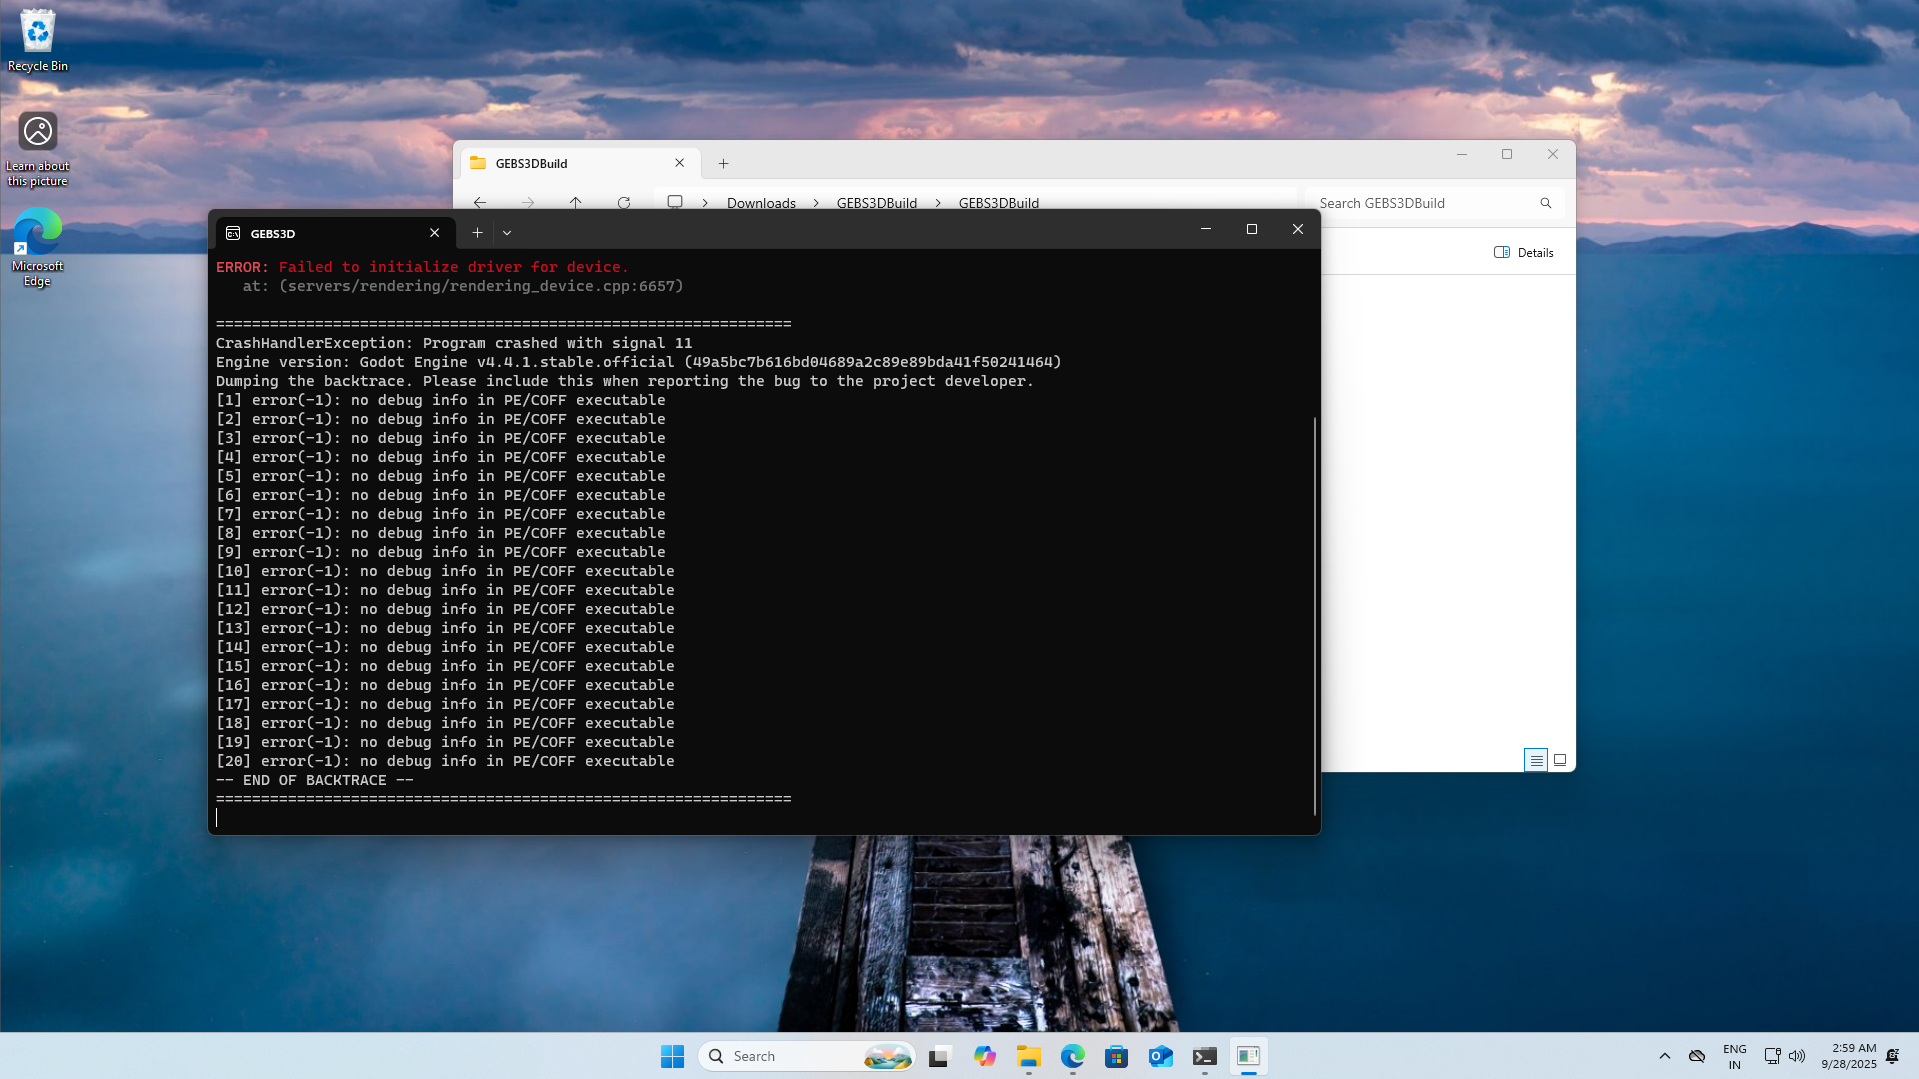
Task: Open the Recycle Bin desktop icon
Action: 38,40
